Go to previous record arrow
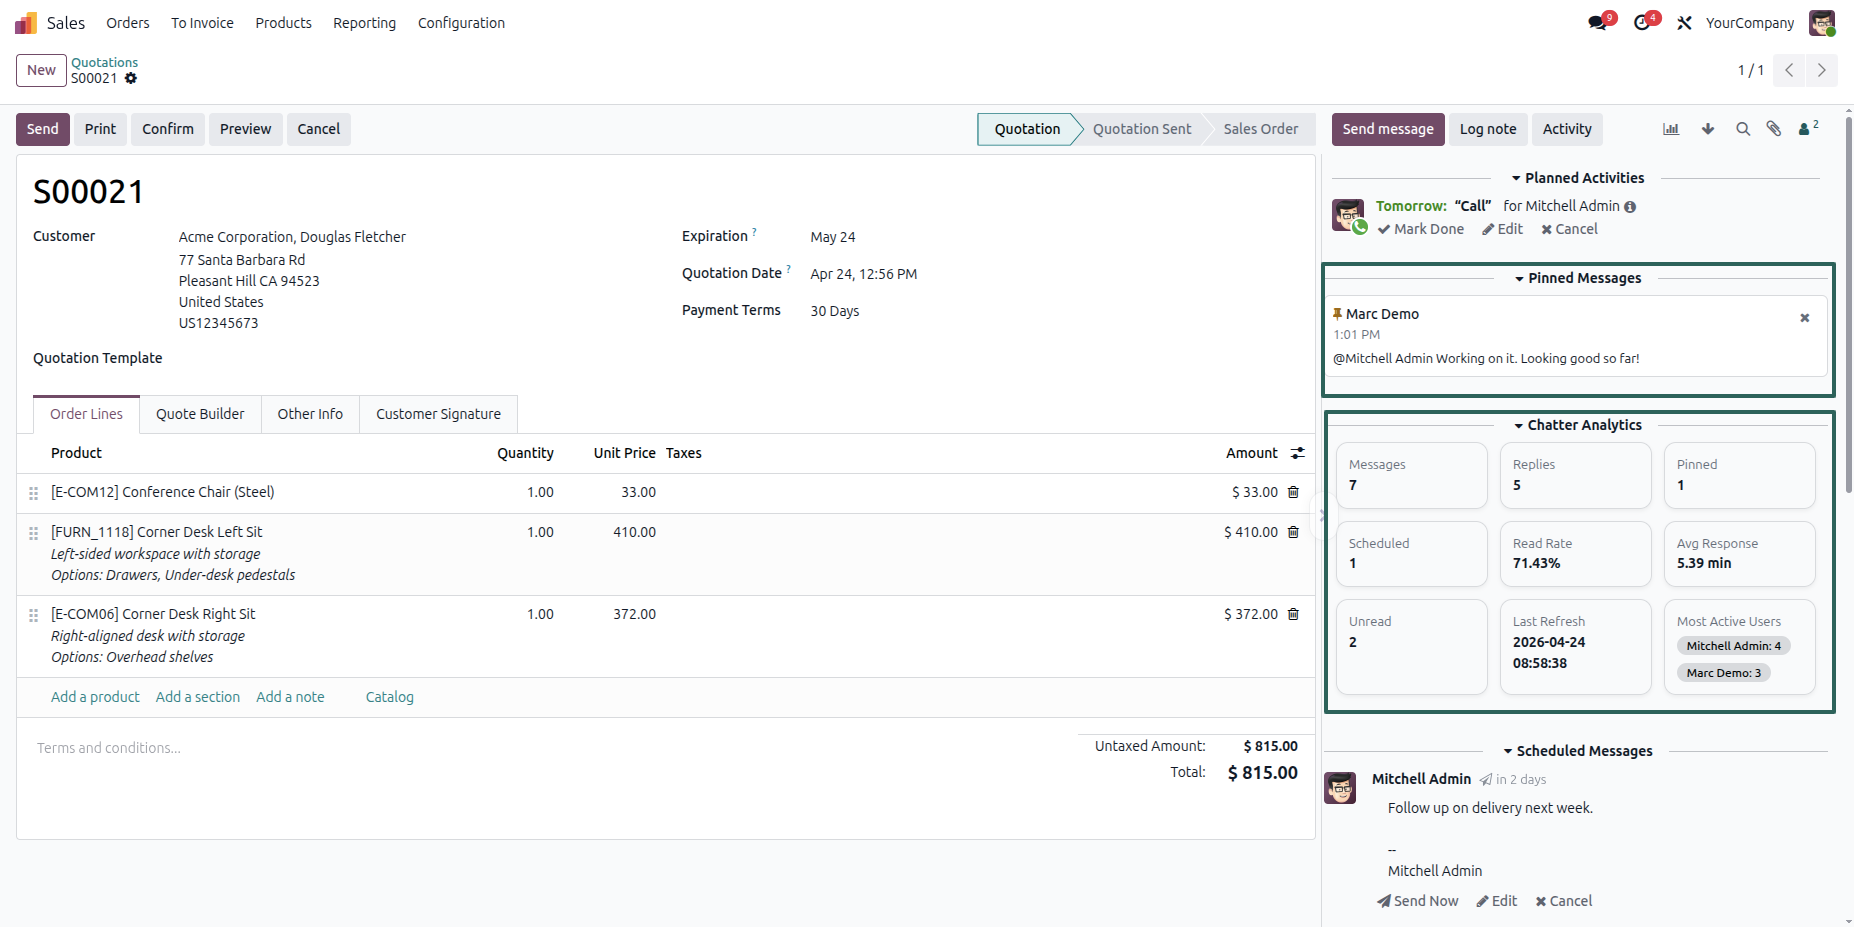Image resolution: width=1854 pixels, height=927 pixels. pos(1789,70)
